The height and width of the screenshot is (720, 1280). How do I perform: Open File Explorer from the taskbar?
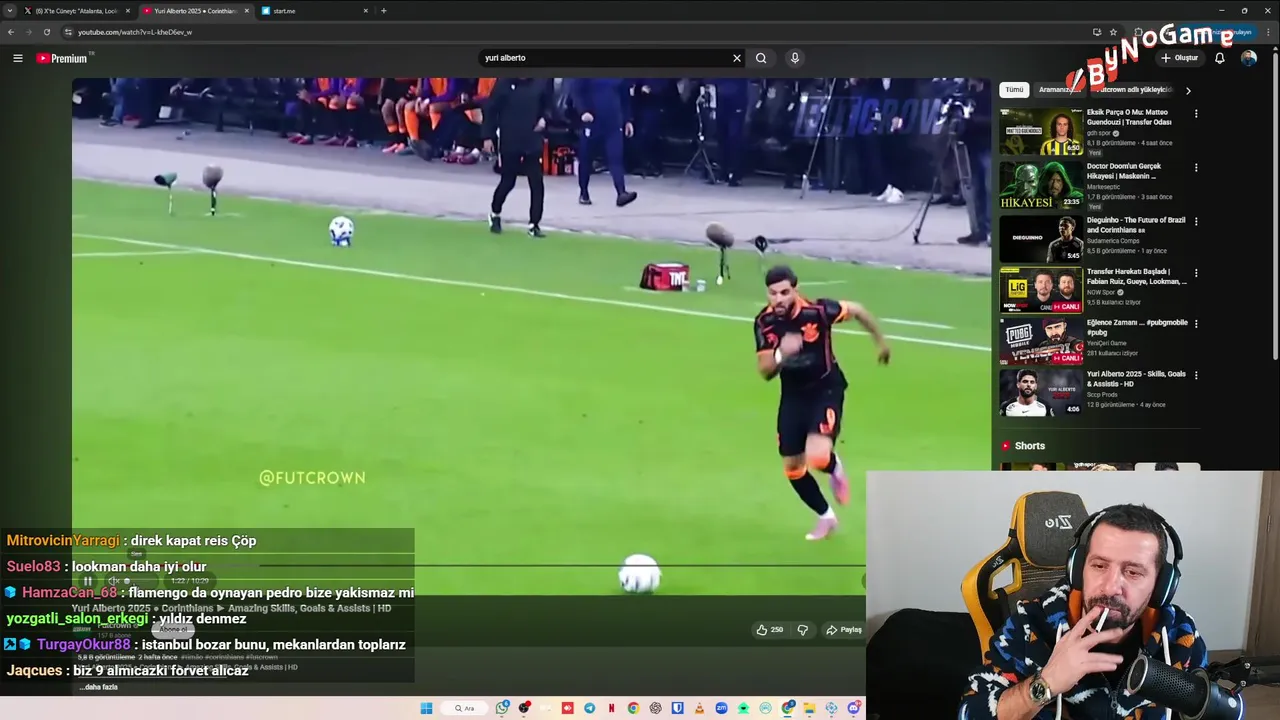click(x=809, y=708)
